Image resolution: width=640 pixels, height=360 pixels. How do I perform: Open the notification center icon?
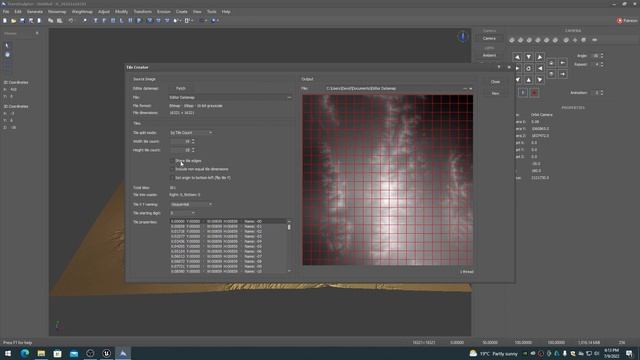[629, 353]
